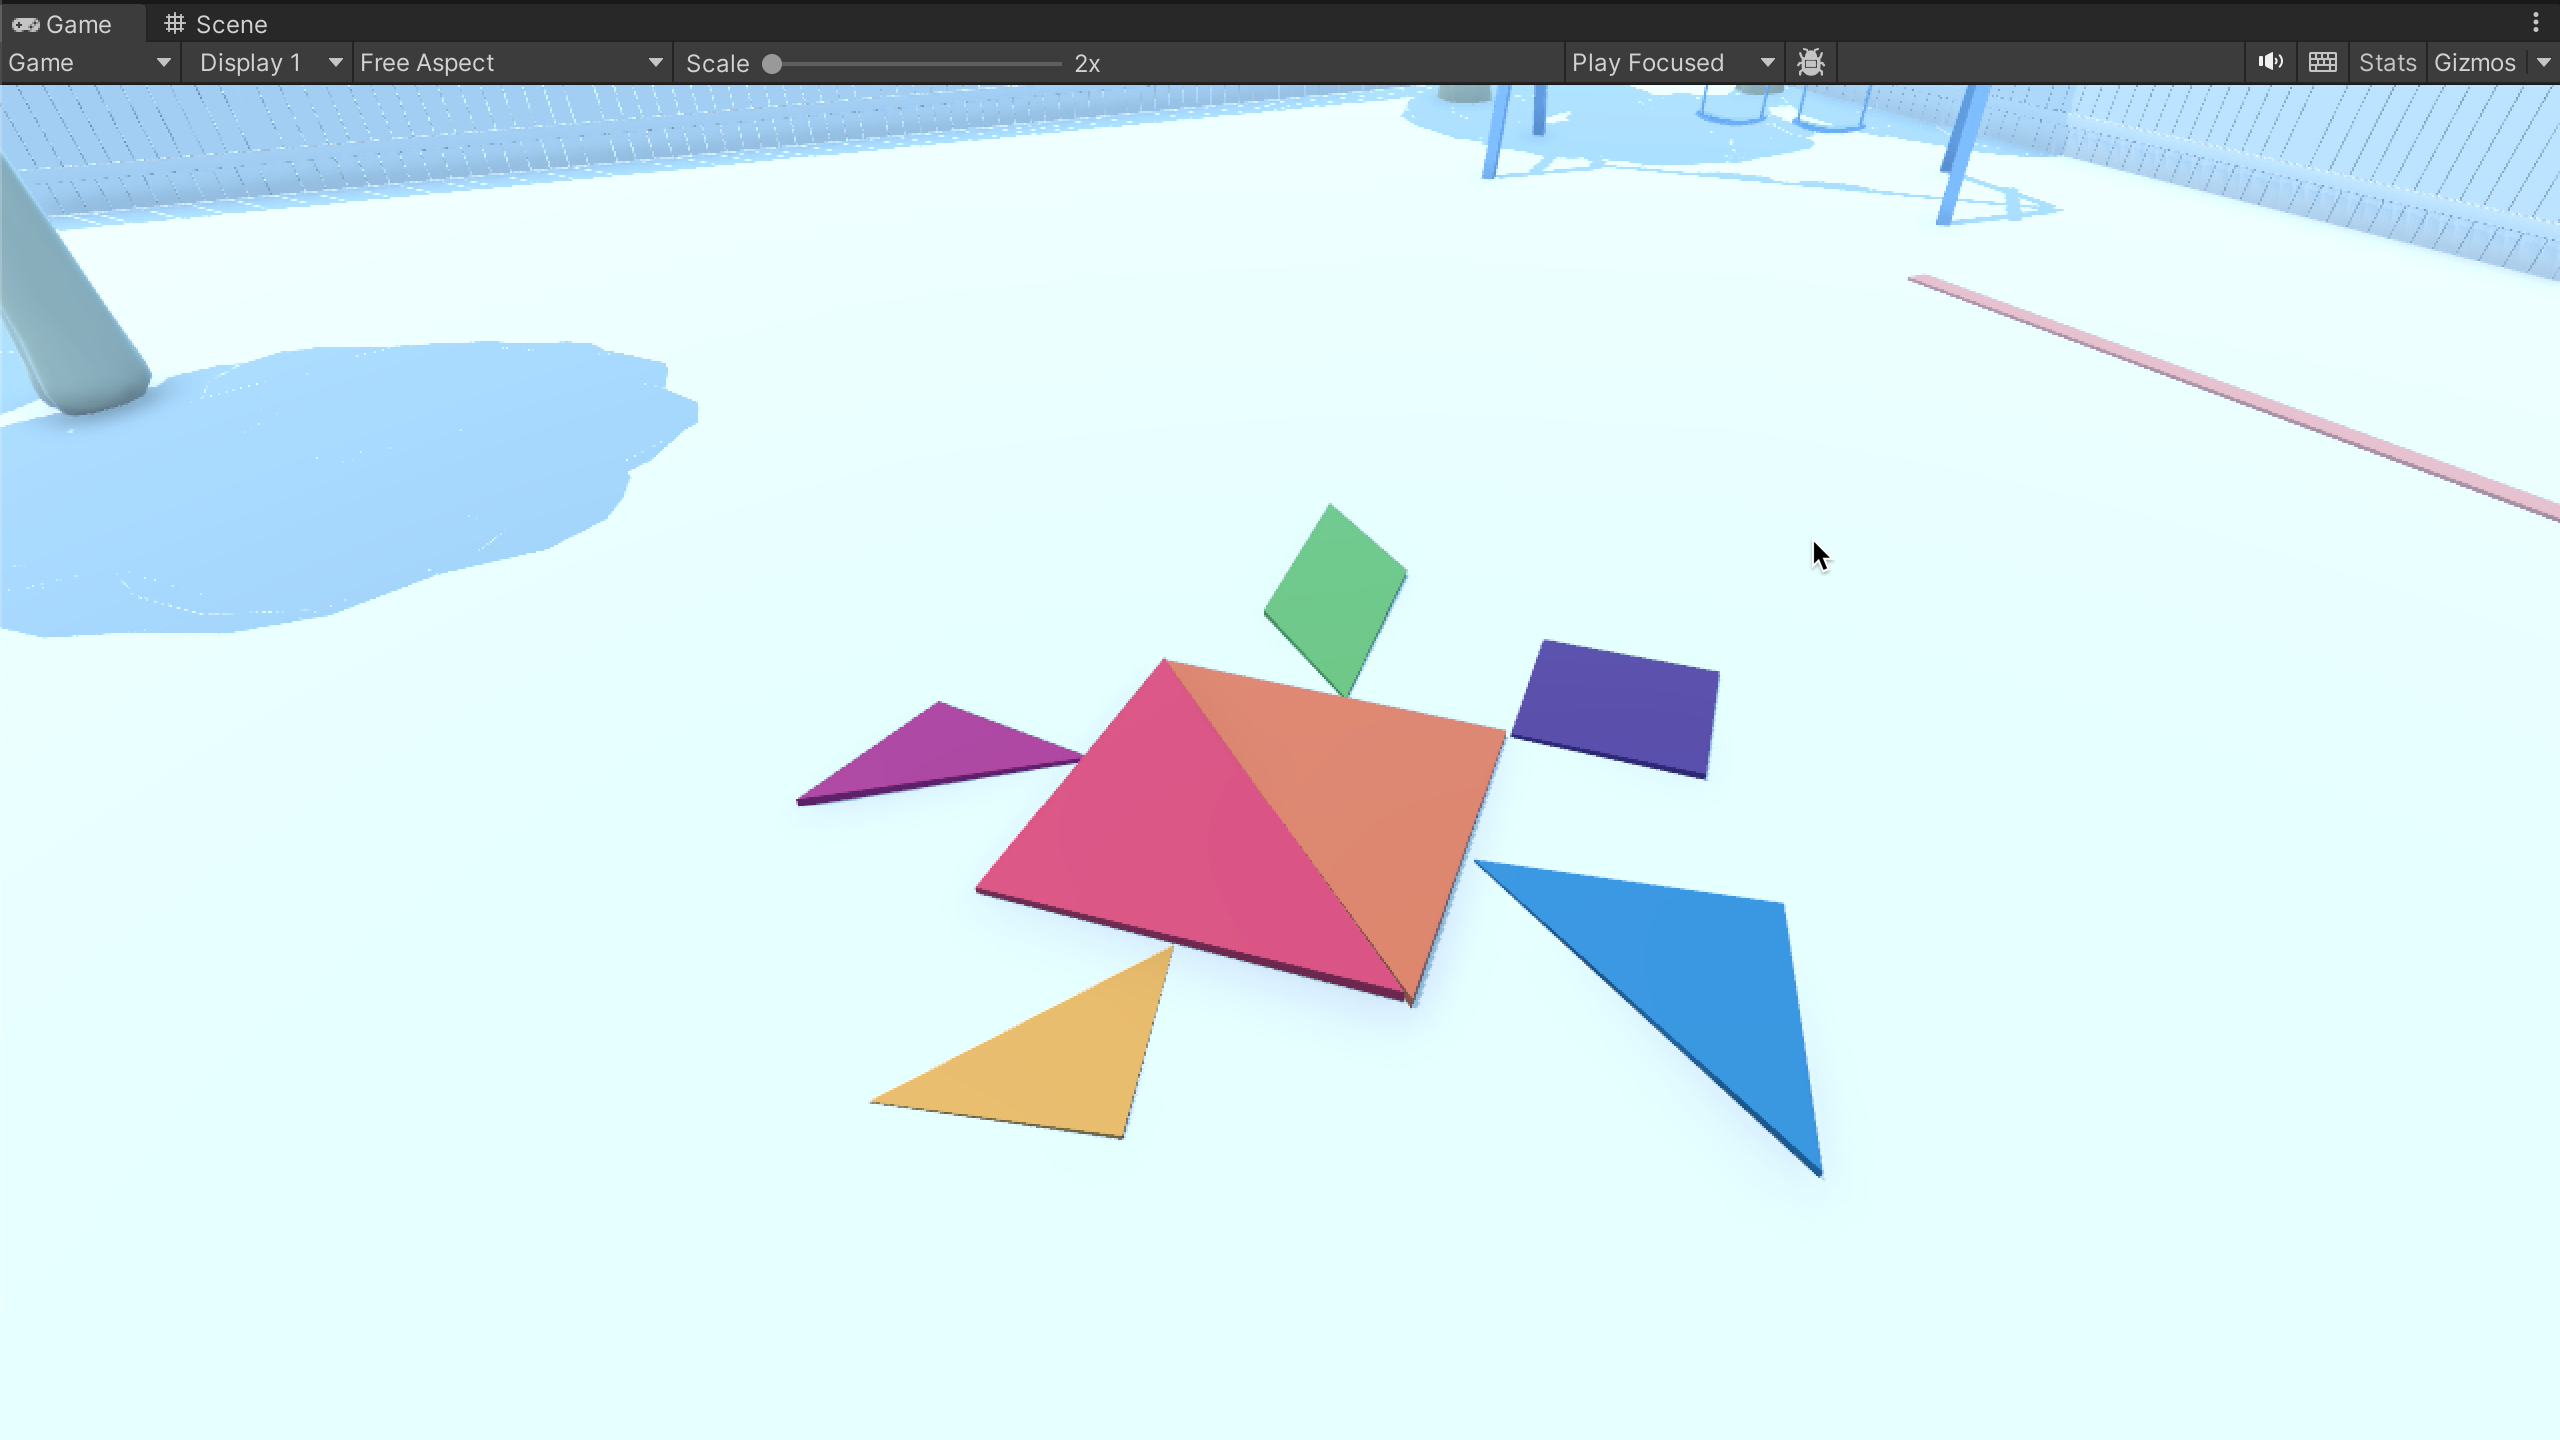Open the Play Focused dropdown
2560x1440 pixels.
(x=1670, y=62)
